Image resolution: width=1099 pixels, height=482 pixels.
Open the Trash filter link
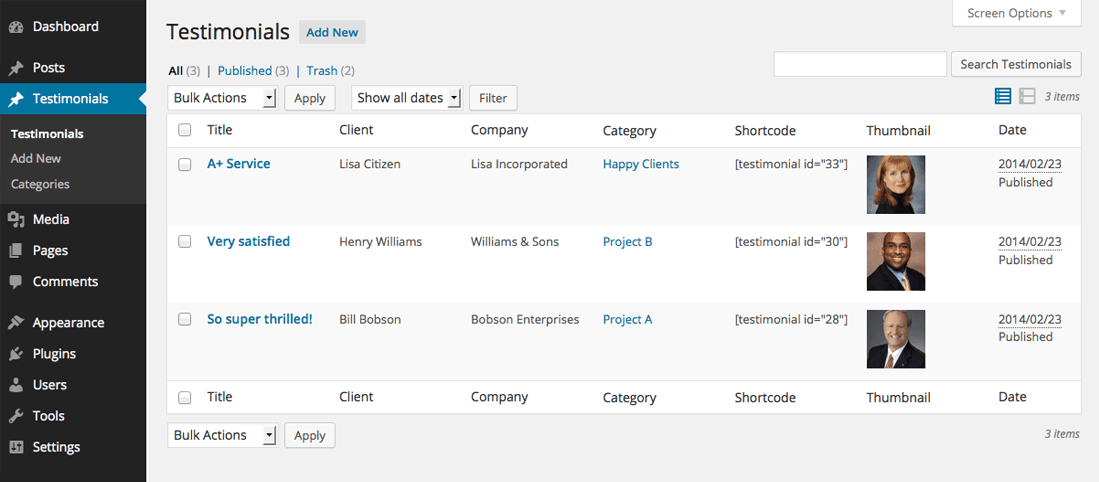322,71
